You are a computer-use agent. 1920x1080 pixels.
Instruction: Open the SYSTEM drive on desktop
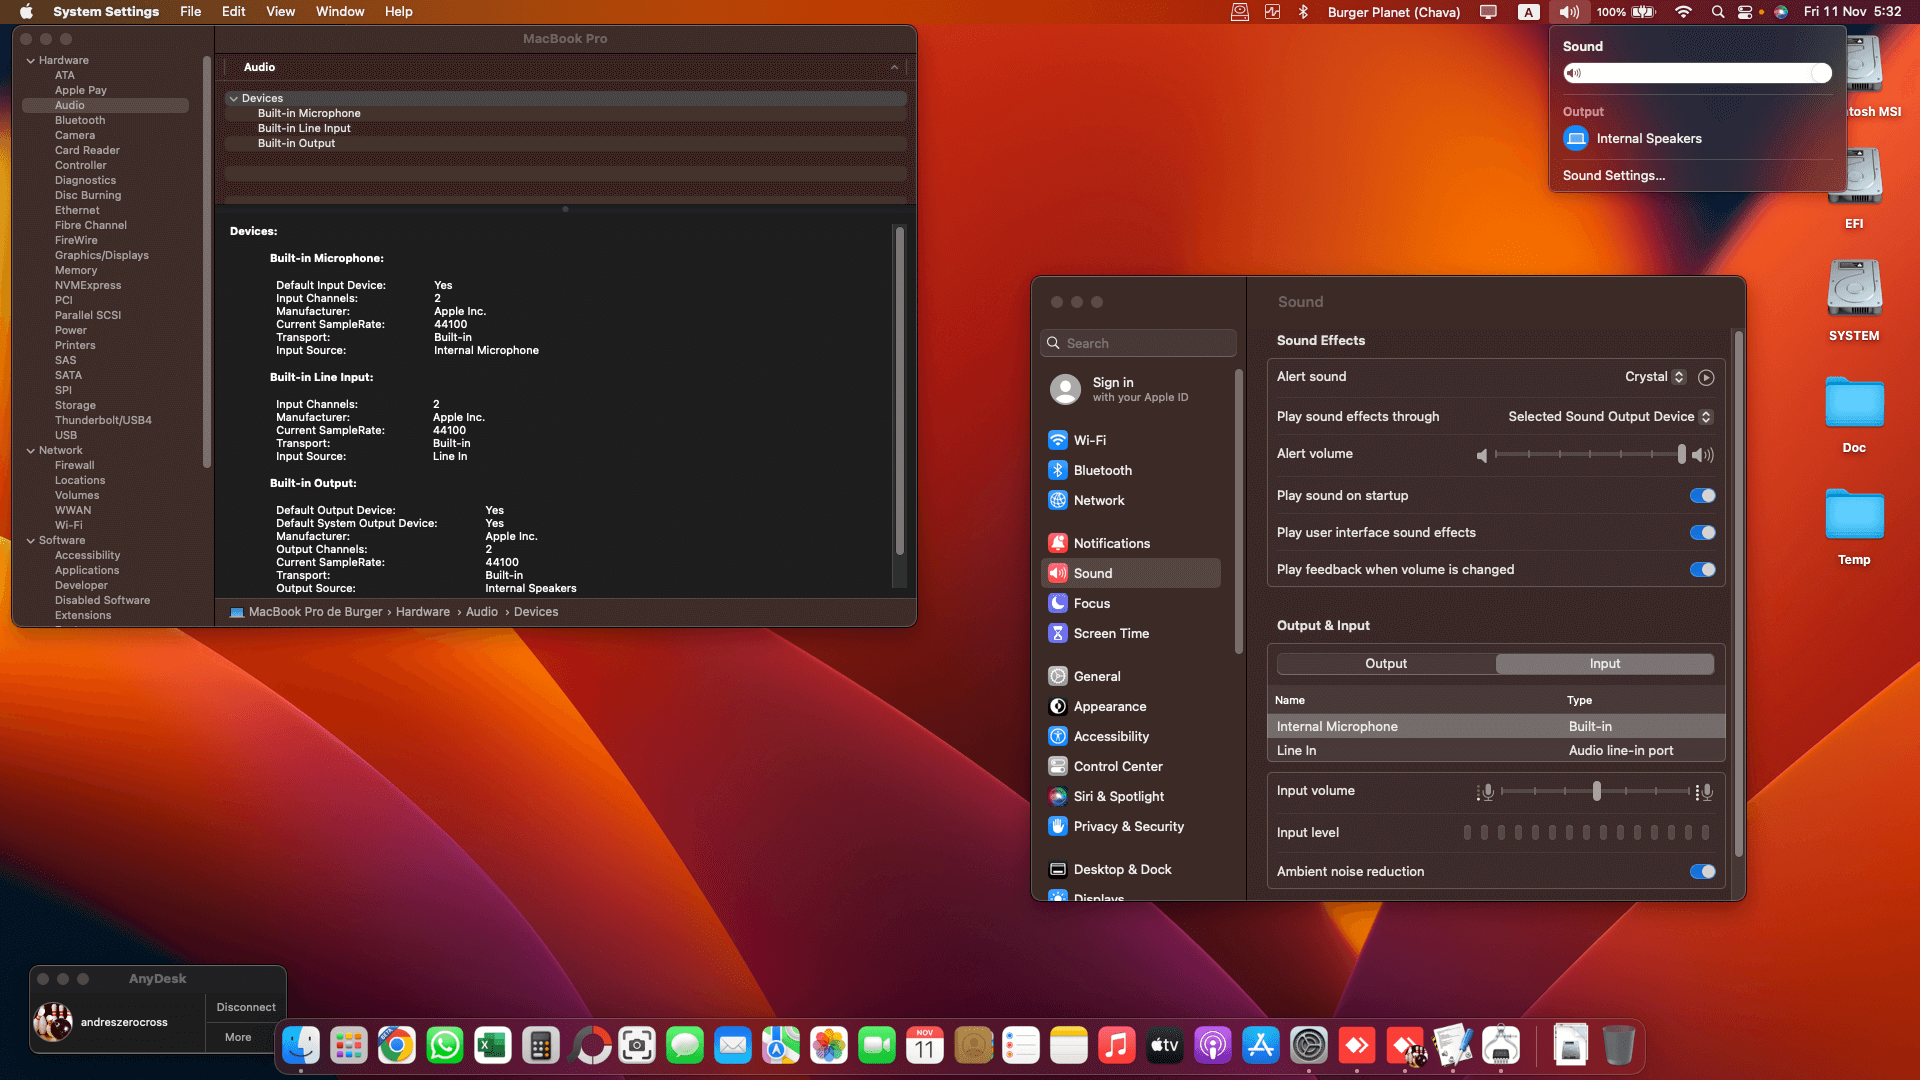(1854, 300)
